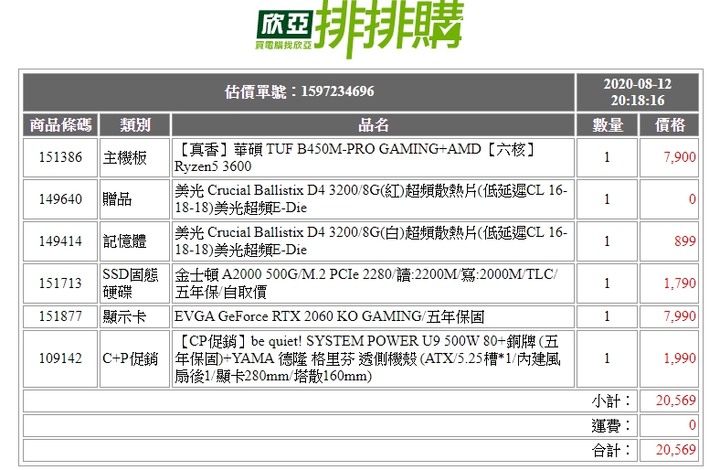The image size is (720, 470).
Task: Click the SSD固態硬碟 category cell
Action: 135,283
